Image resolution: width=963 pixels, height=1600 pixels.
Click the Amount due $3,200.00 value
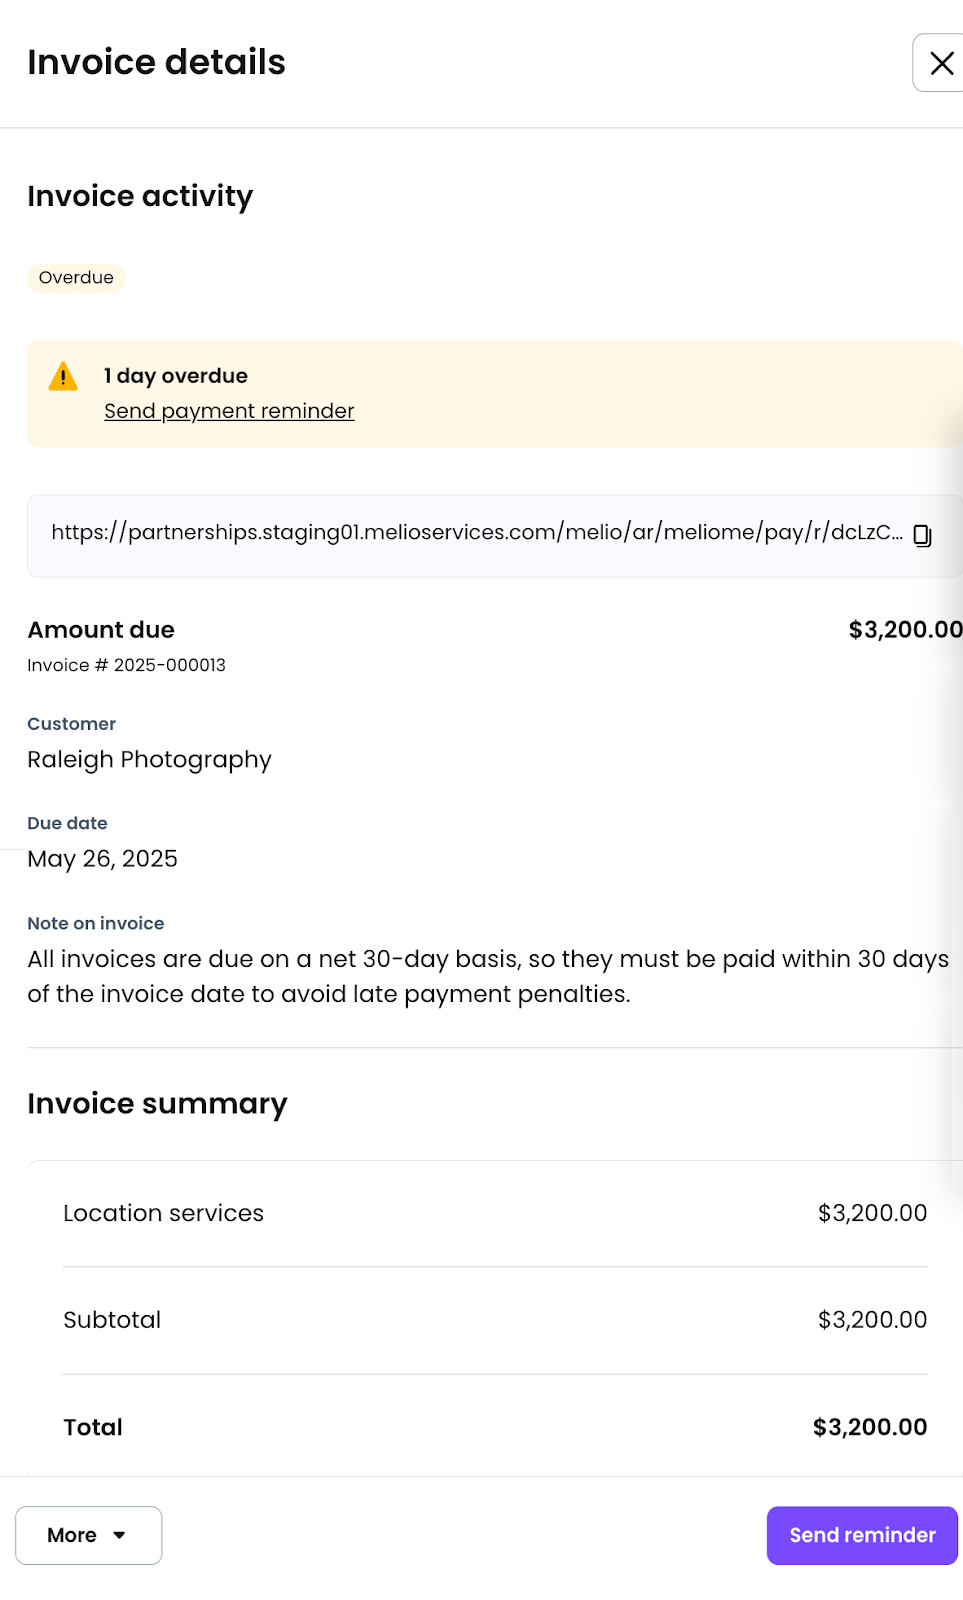pos(905,630)
